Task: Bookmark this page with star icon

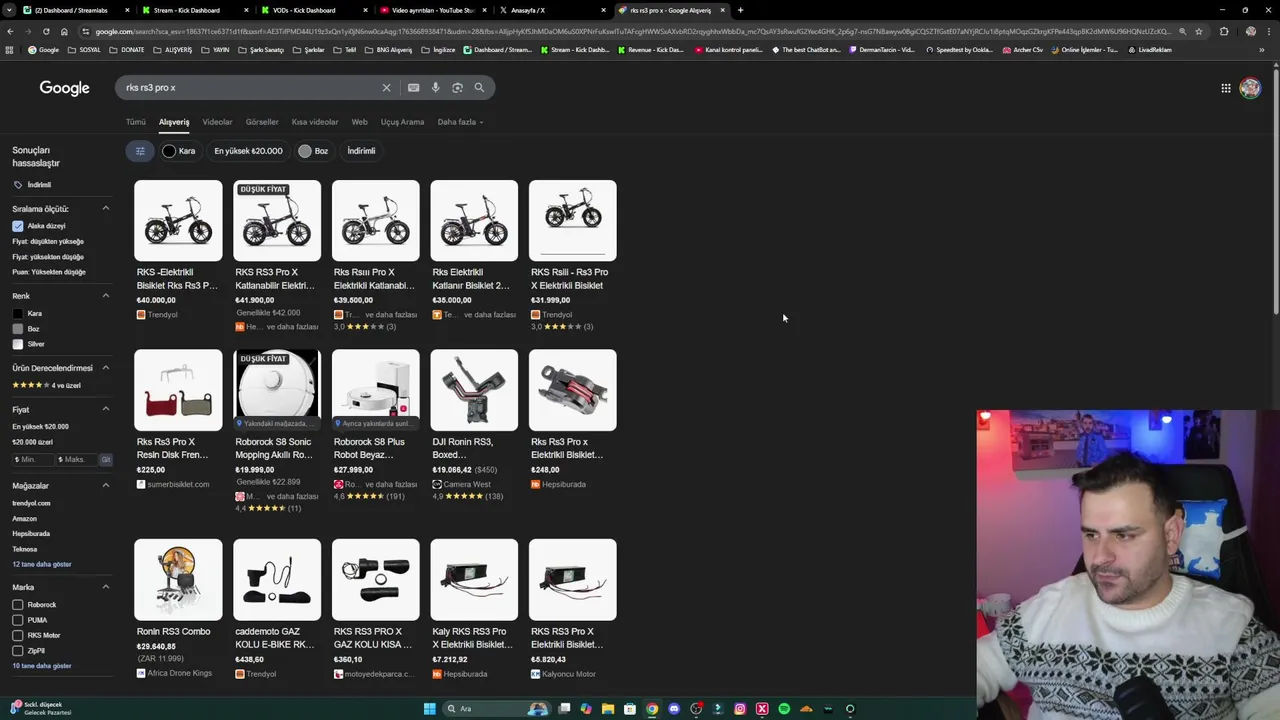Action: [1199, 31]
